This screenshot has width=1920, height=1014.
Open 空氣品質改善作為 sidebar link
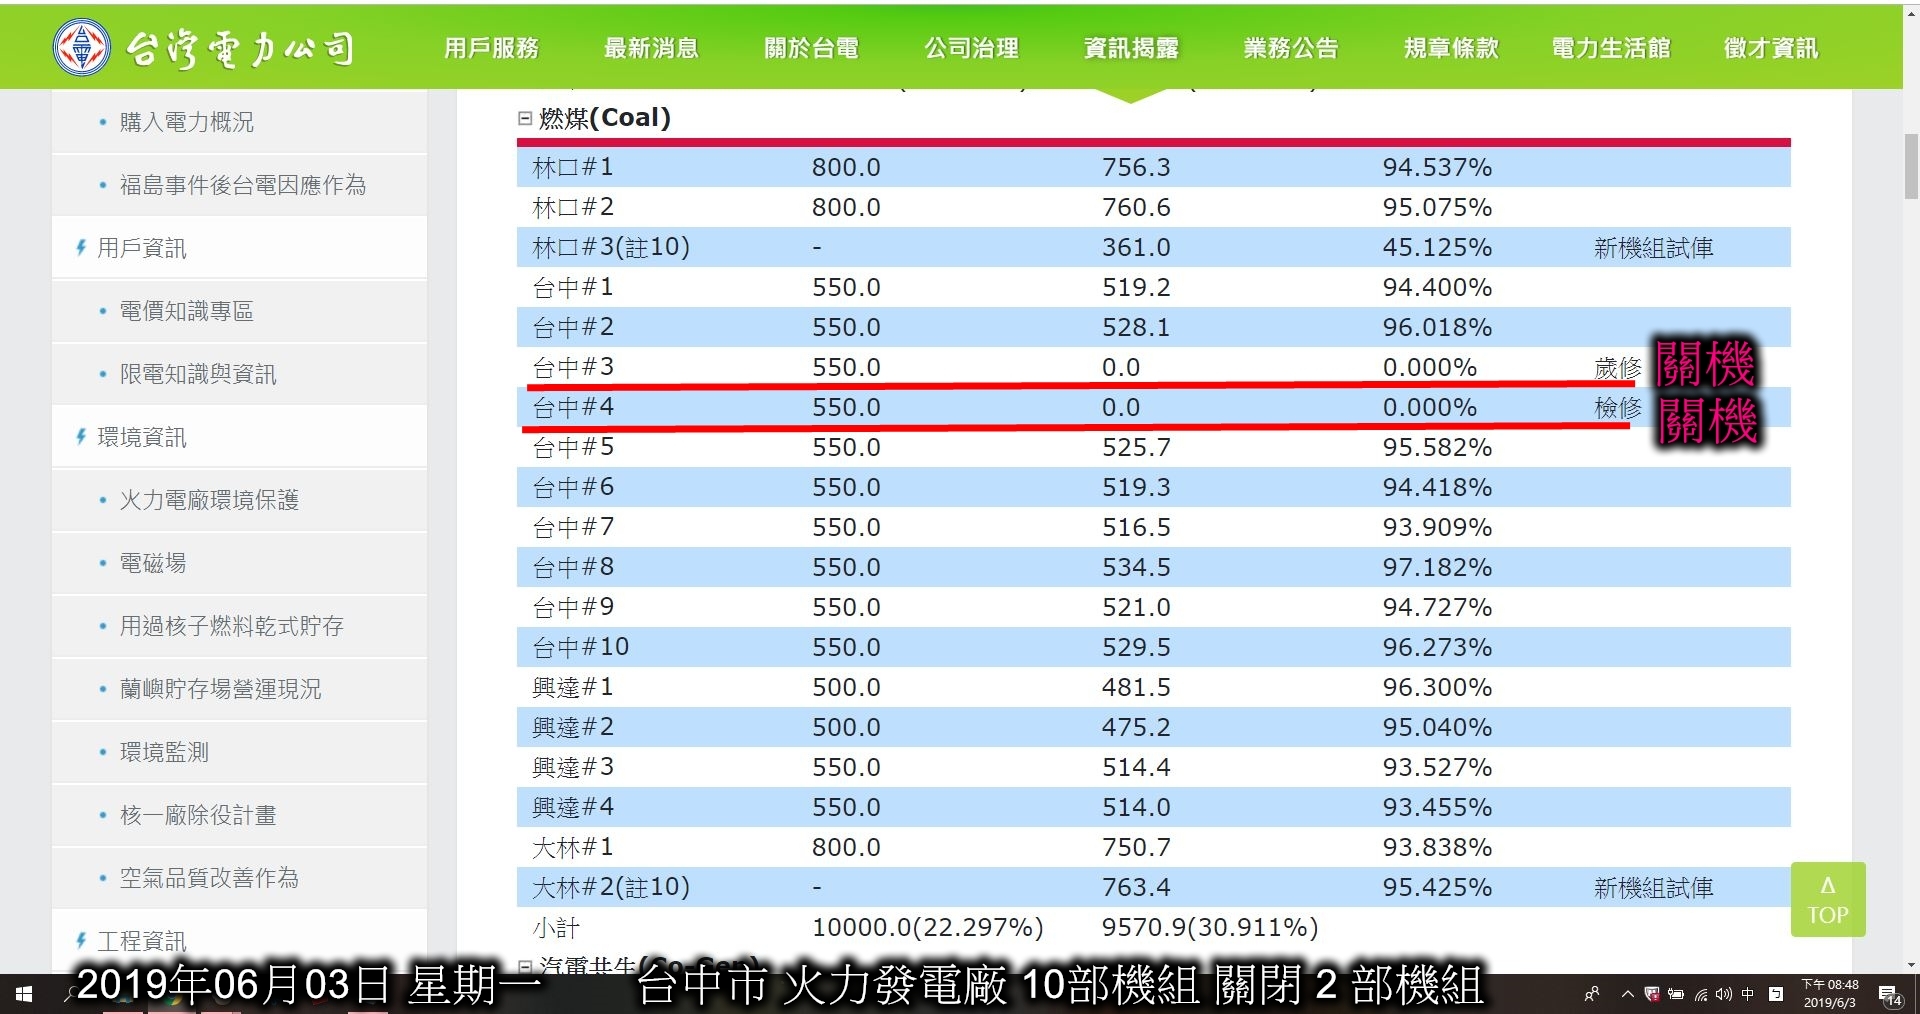(209, 878)
